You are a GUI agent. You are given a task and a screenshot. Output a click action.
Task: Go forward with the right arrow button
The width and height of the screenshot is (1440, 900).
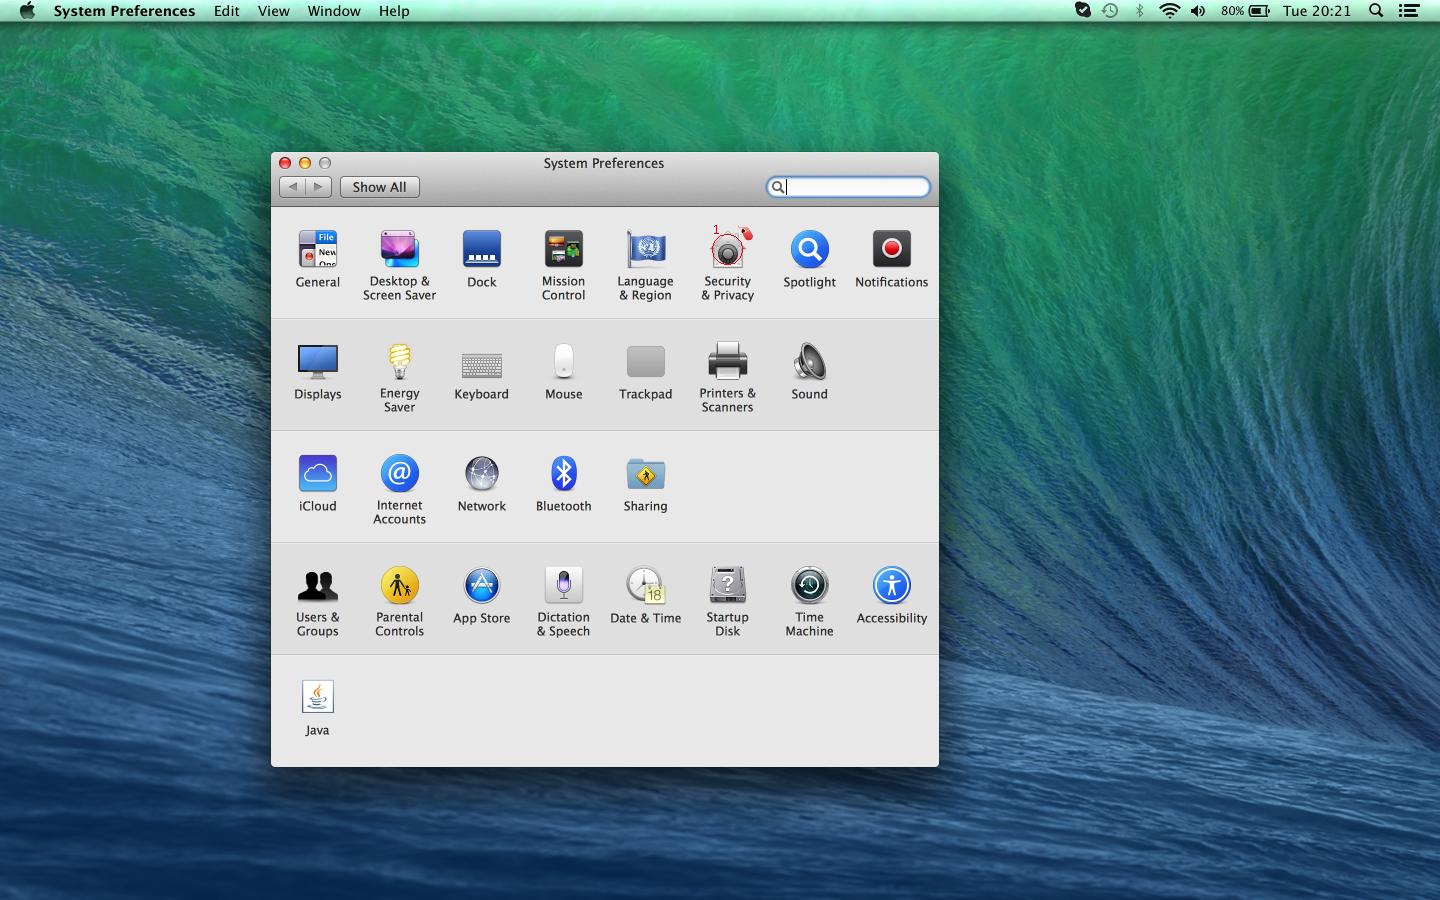[x=319, y=187]
